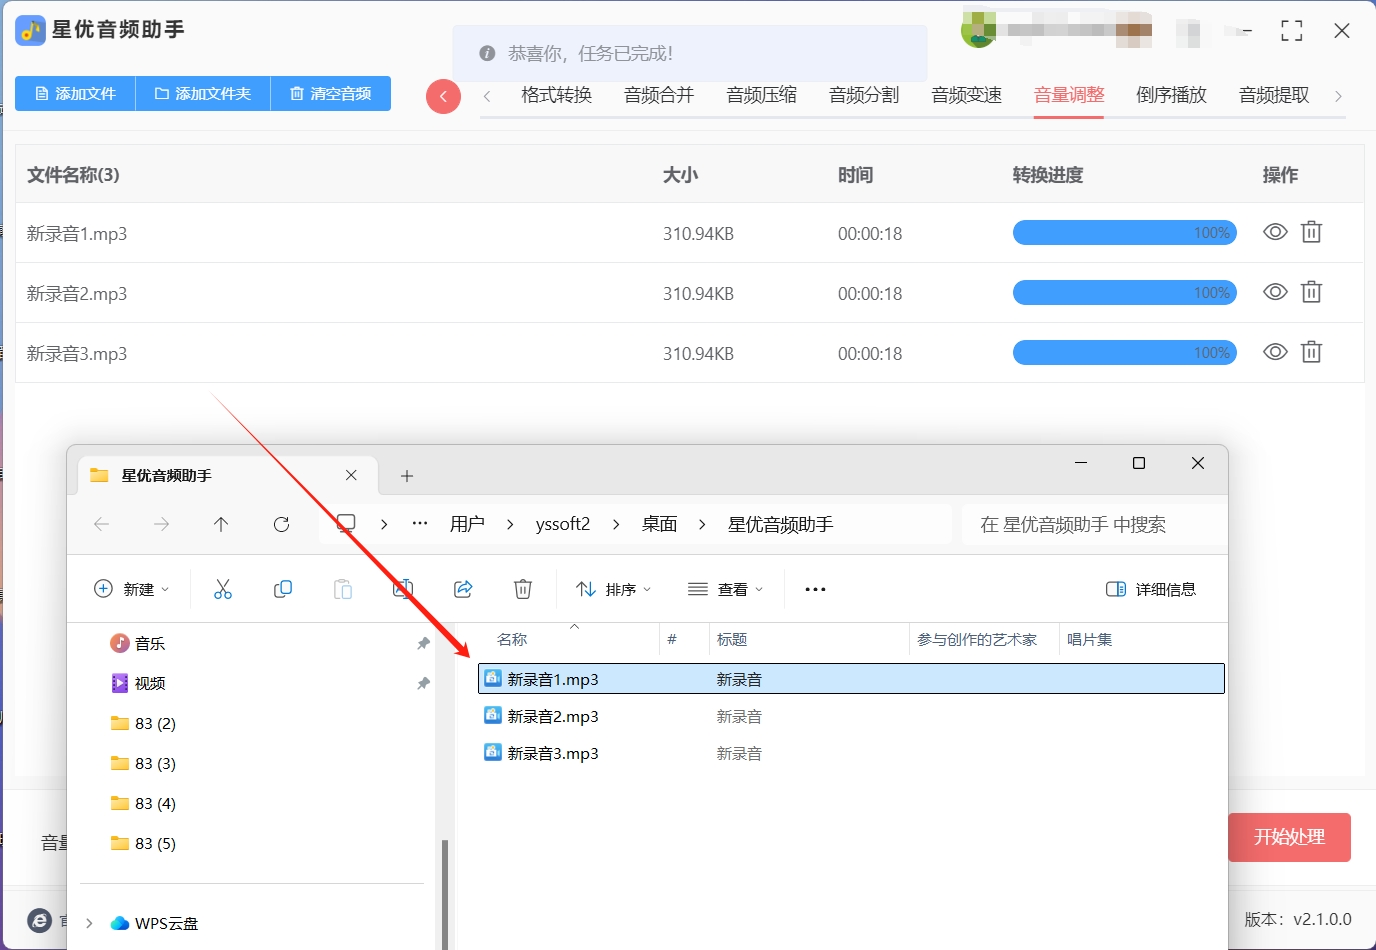1376x950 pixels.
Task: Click yssoft2 in the address breadcrumb
Action: click(x=563, y=524)
